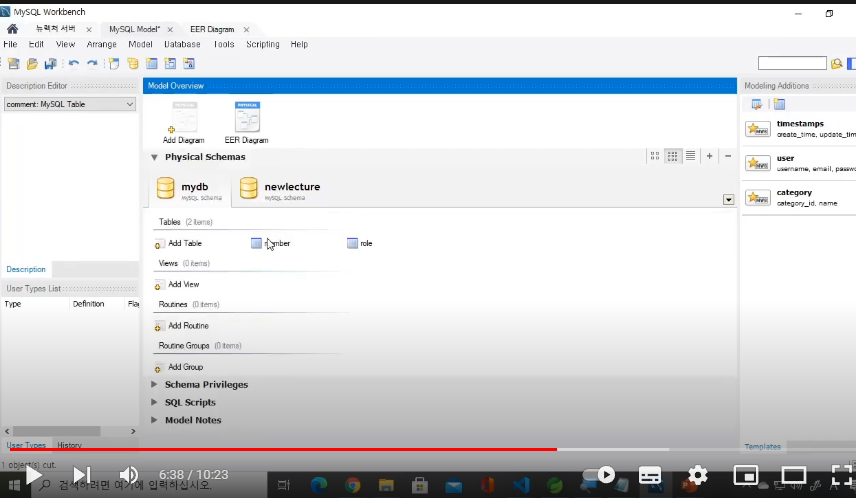Click the Add Routine toolbar icon

[x=189, y=64]
